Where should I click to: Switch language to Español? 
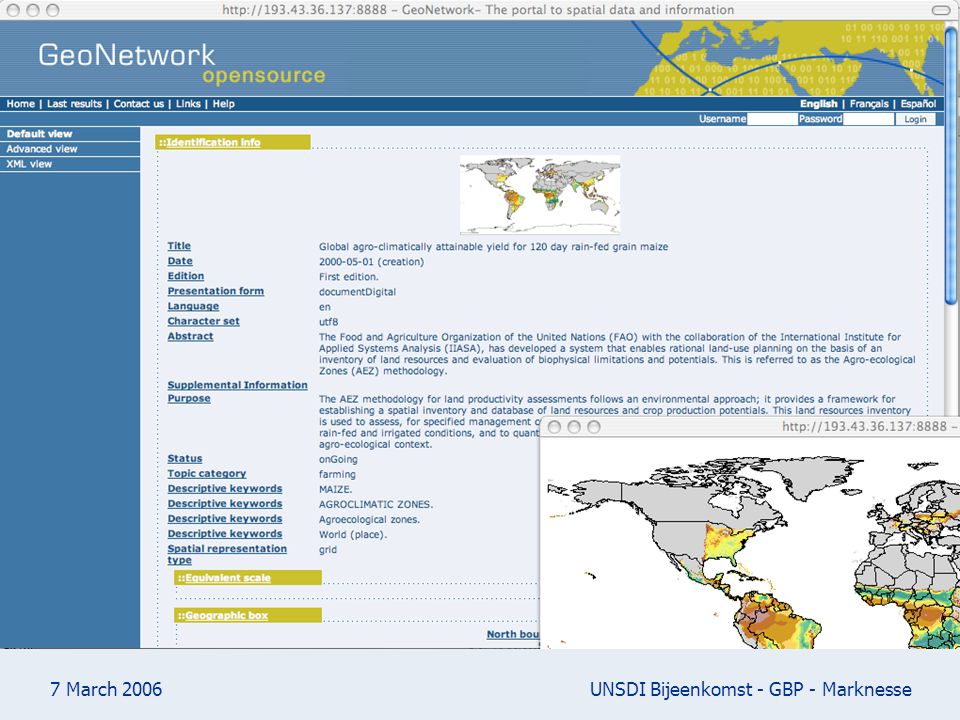click(x=918, y=104)
